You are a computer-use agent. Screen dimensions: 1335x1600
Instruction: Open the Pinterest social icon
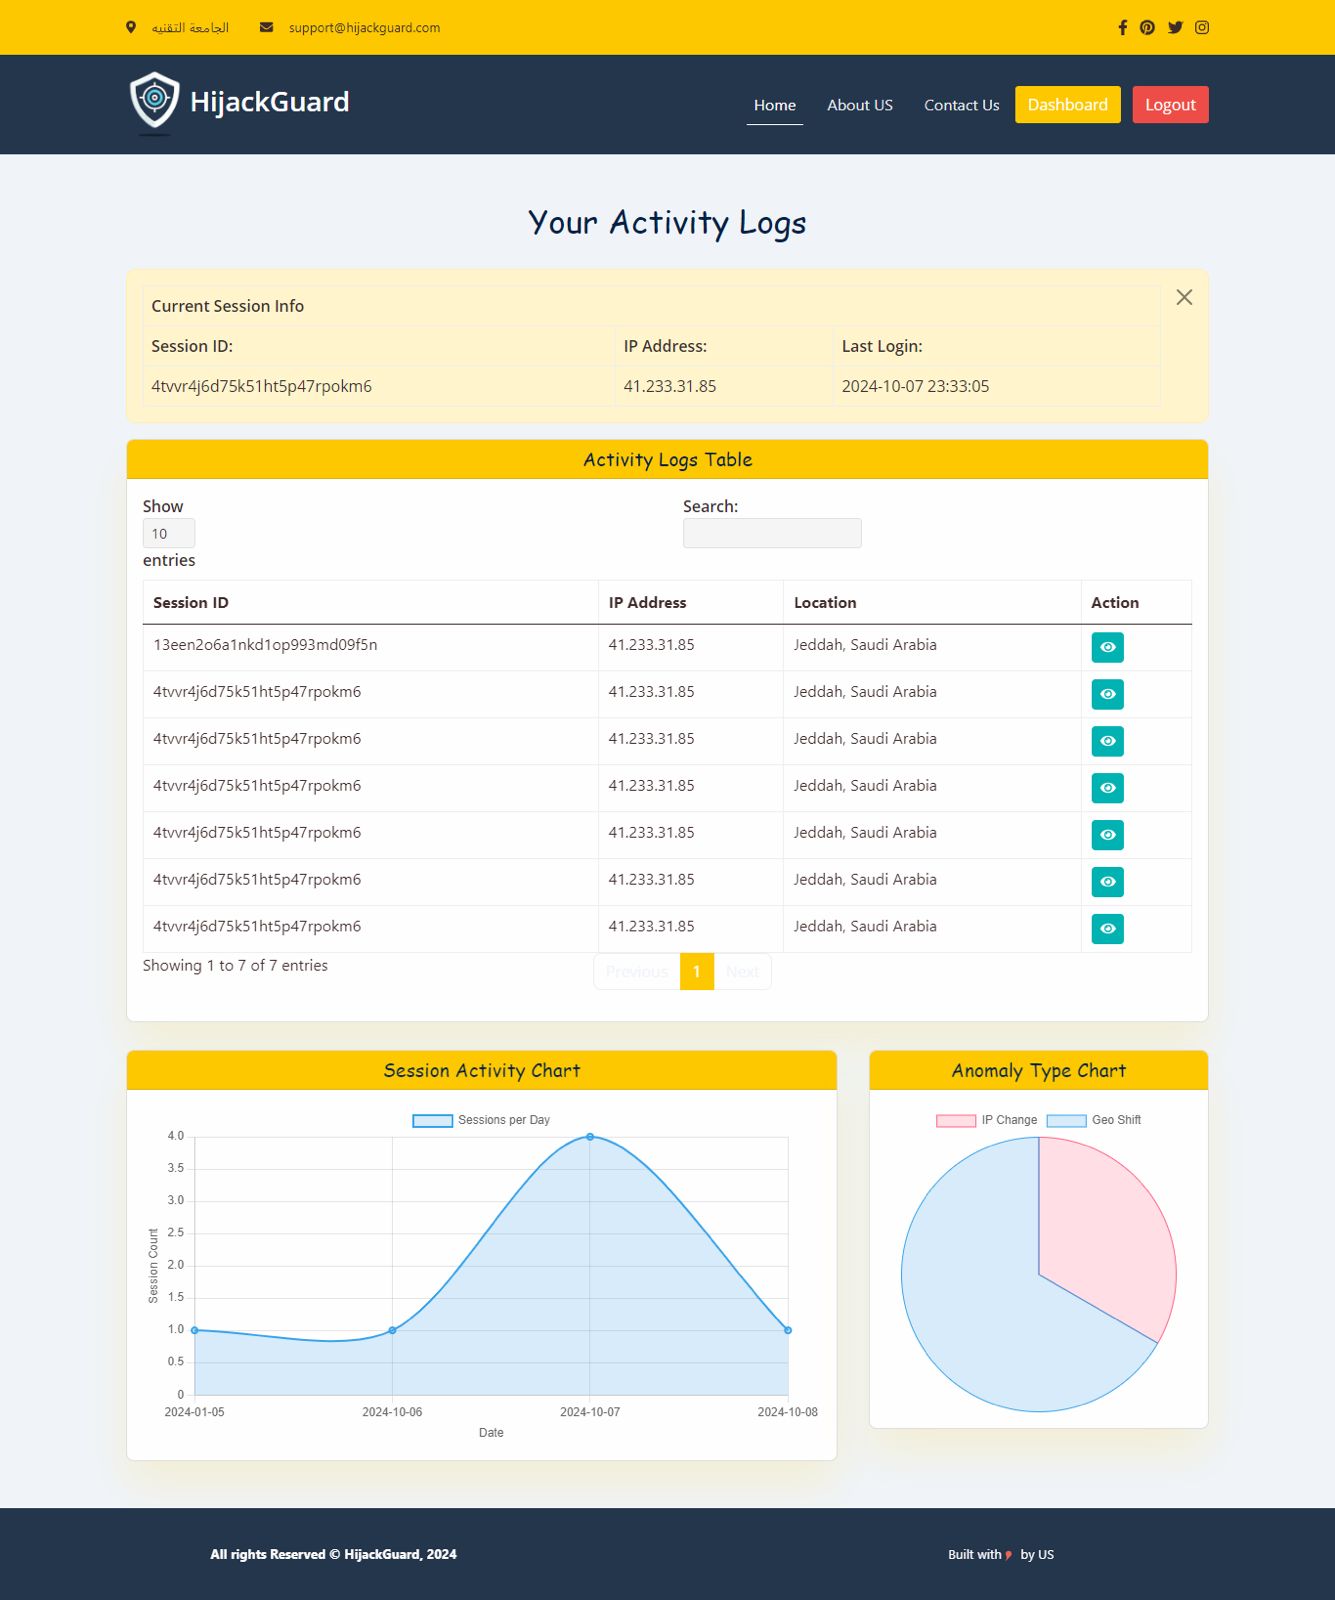(1147, 28)
